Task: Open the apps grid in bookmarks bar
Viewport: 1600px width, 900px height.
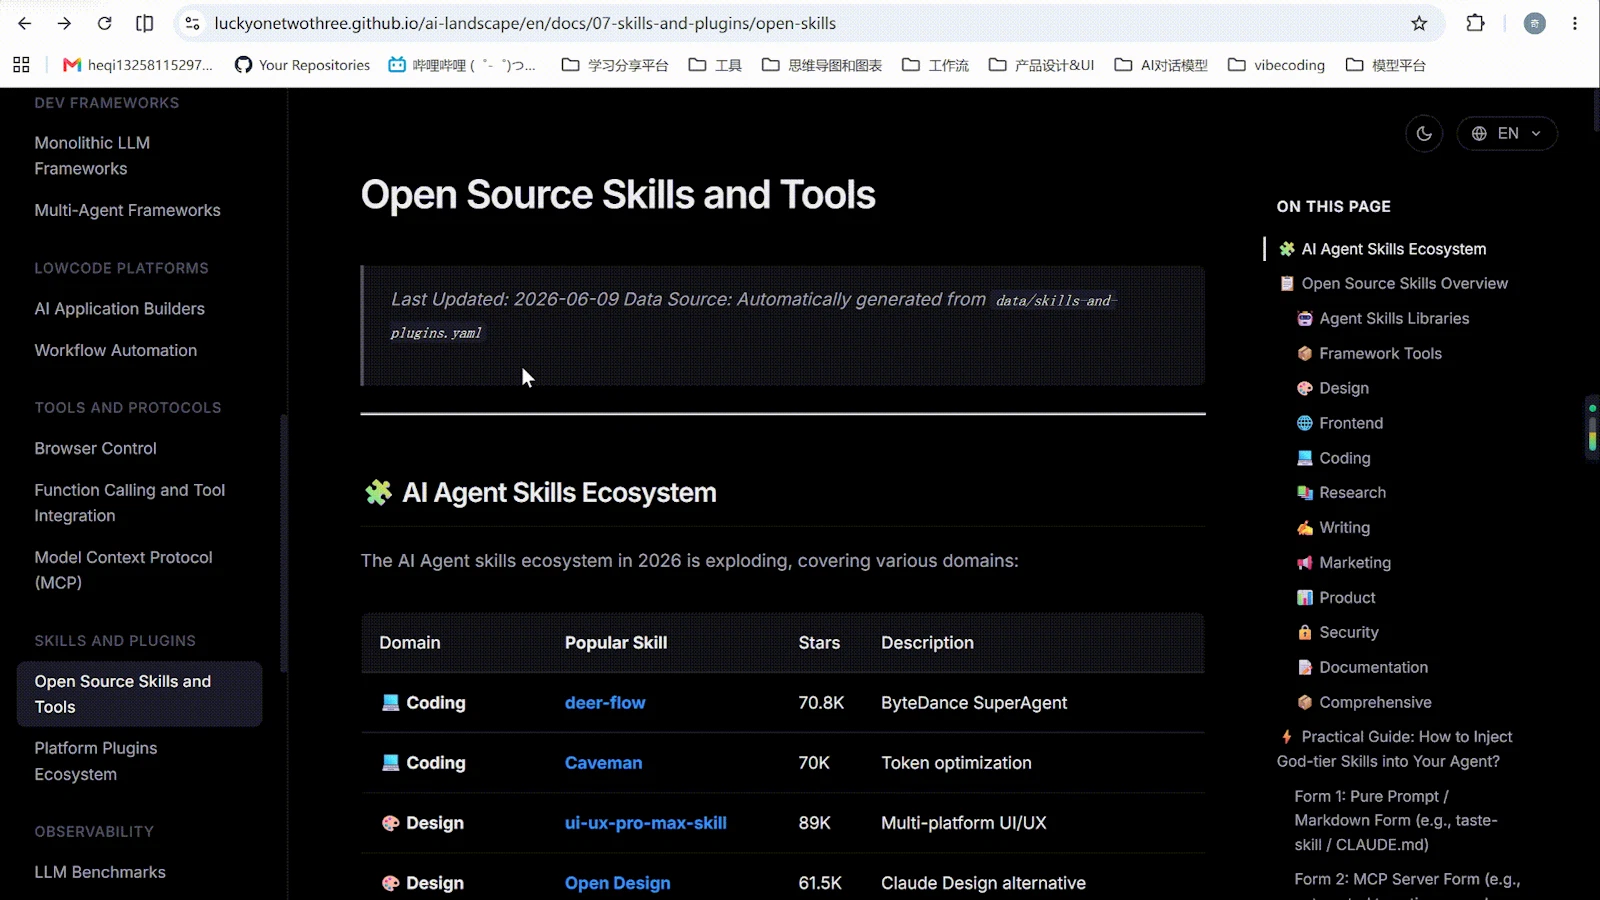Action: (x=21, y=65)
